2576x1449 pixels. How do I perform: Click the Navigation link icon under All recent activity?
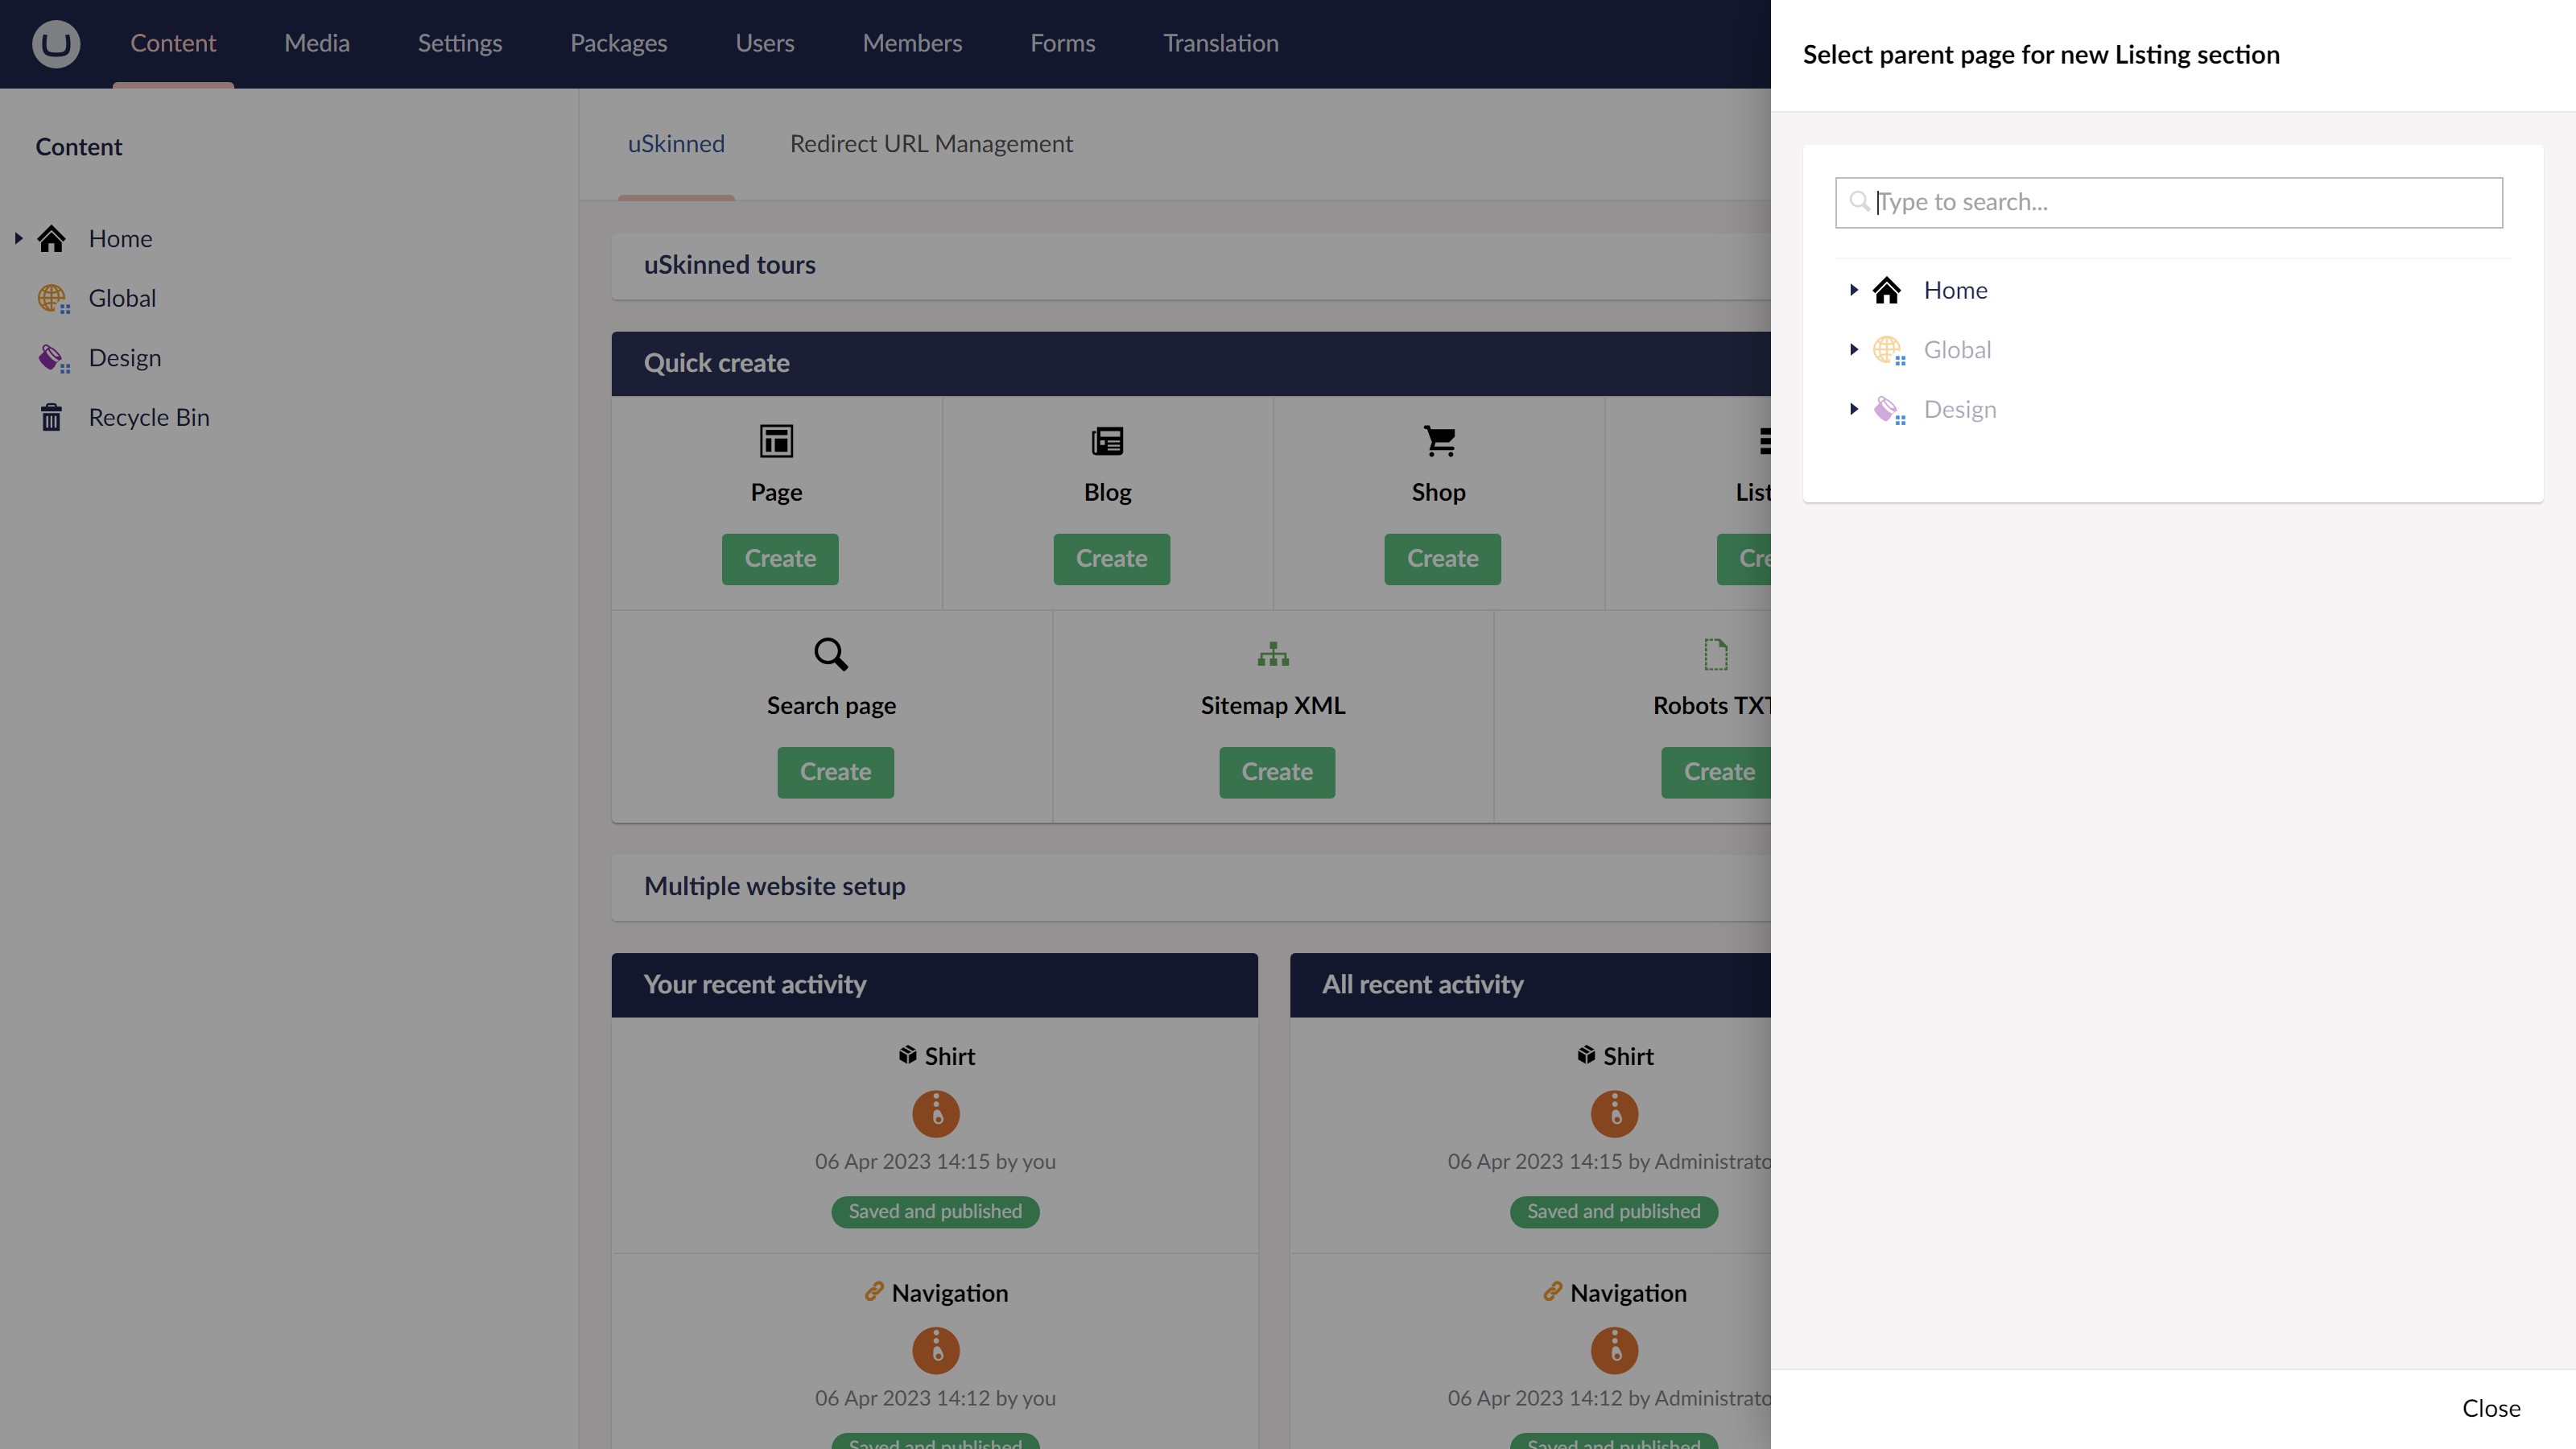[1552, 1291]
